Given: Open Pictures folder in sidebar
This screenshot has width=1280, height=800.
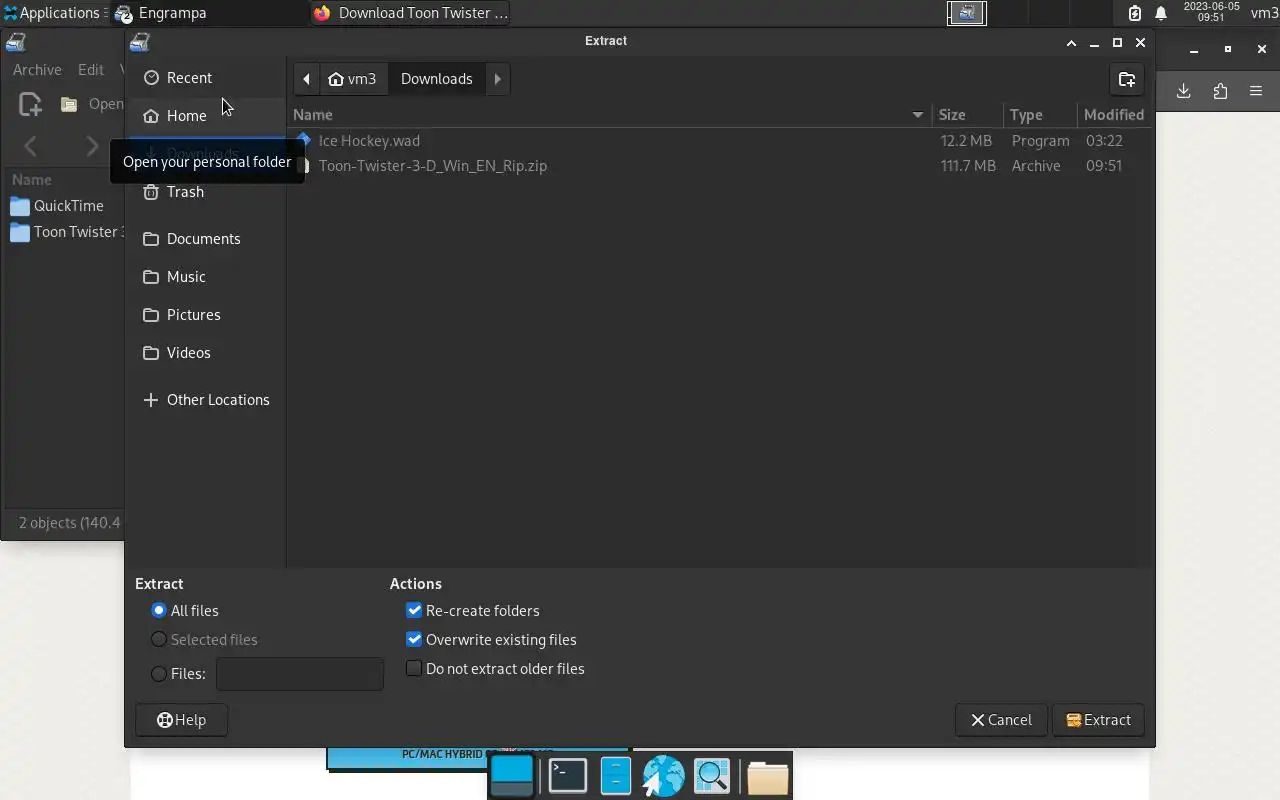Looking at the screenshot, I should point(205,315).
